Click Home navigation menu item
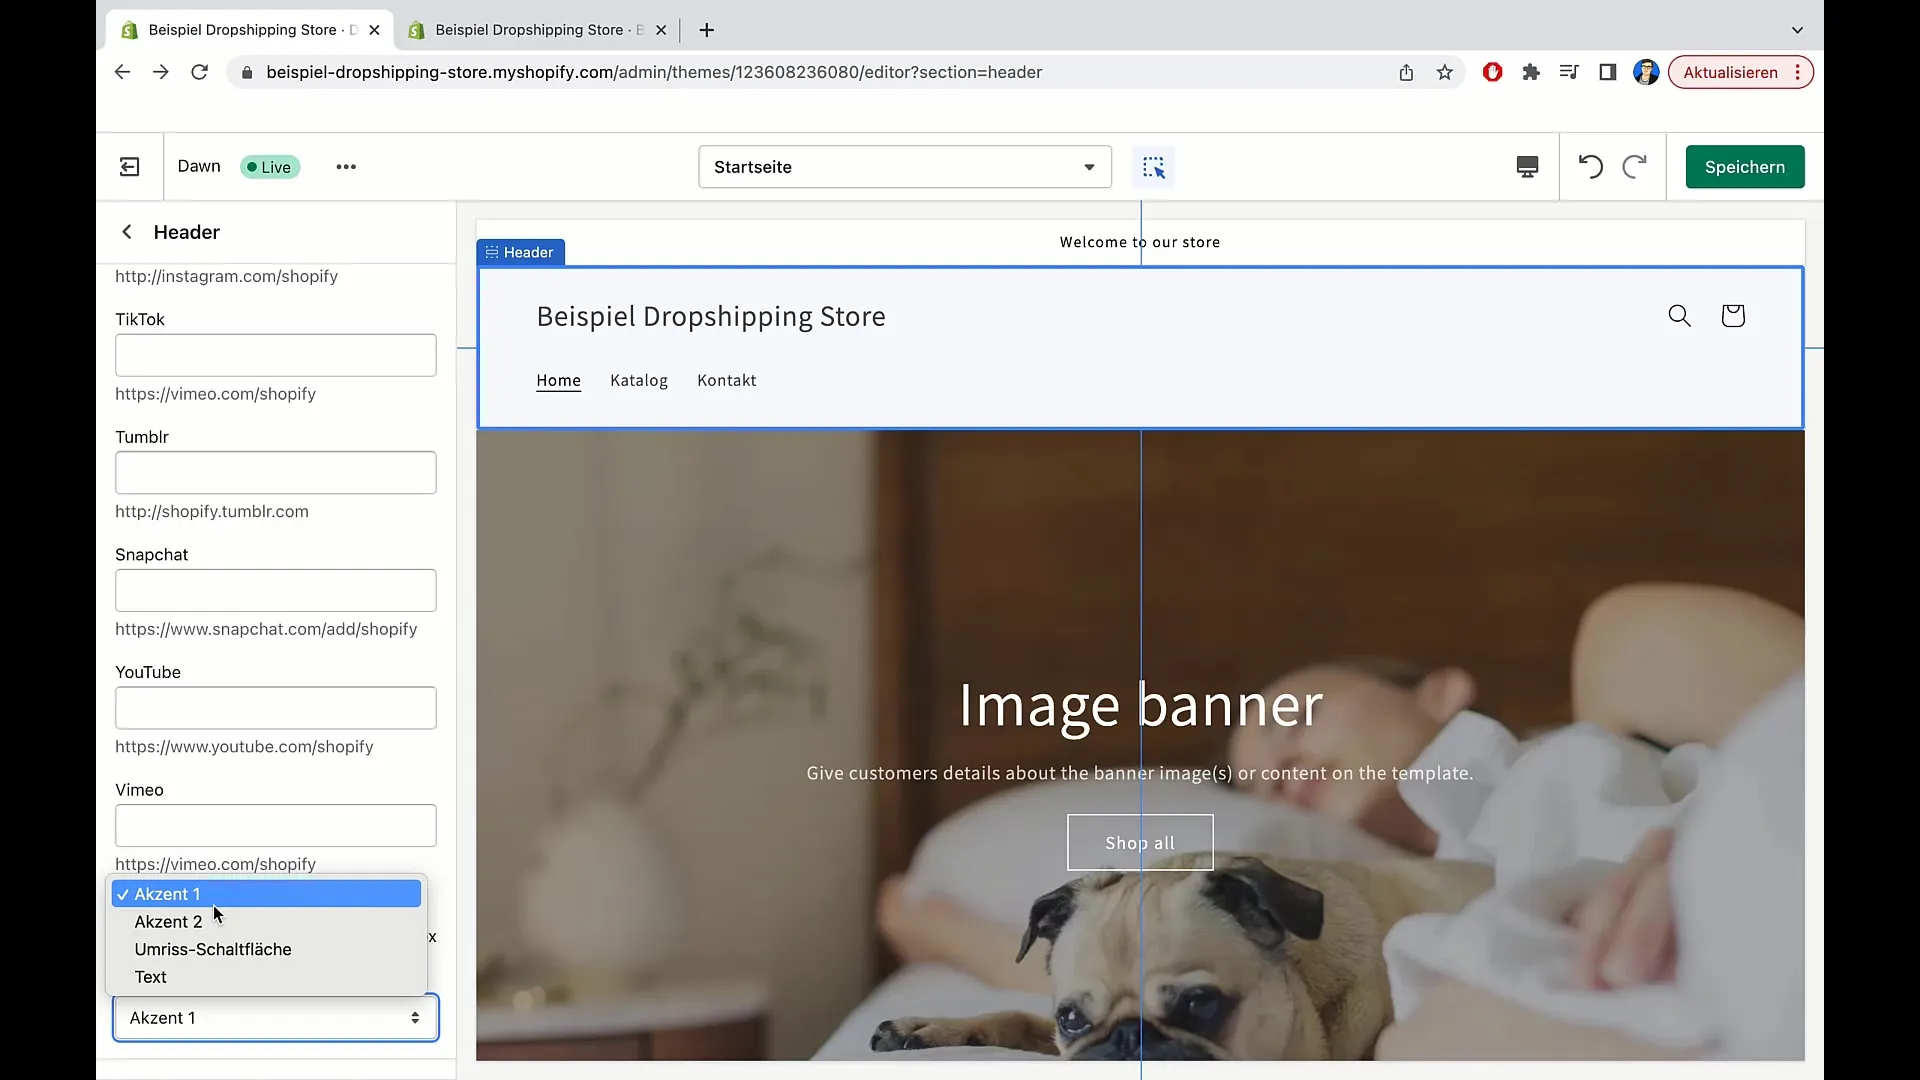The height and width of the screenshot is (1080, 1920). tap(559, 380)
